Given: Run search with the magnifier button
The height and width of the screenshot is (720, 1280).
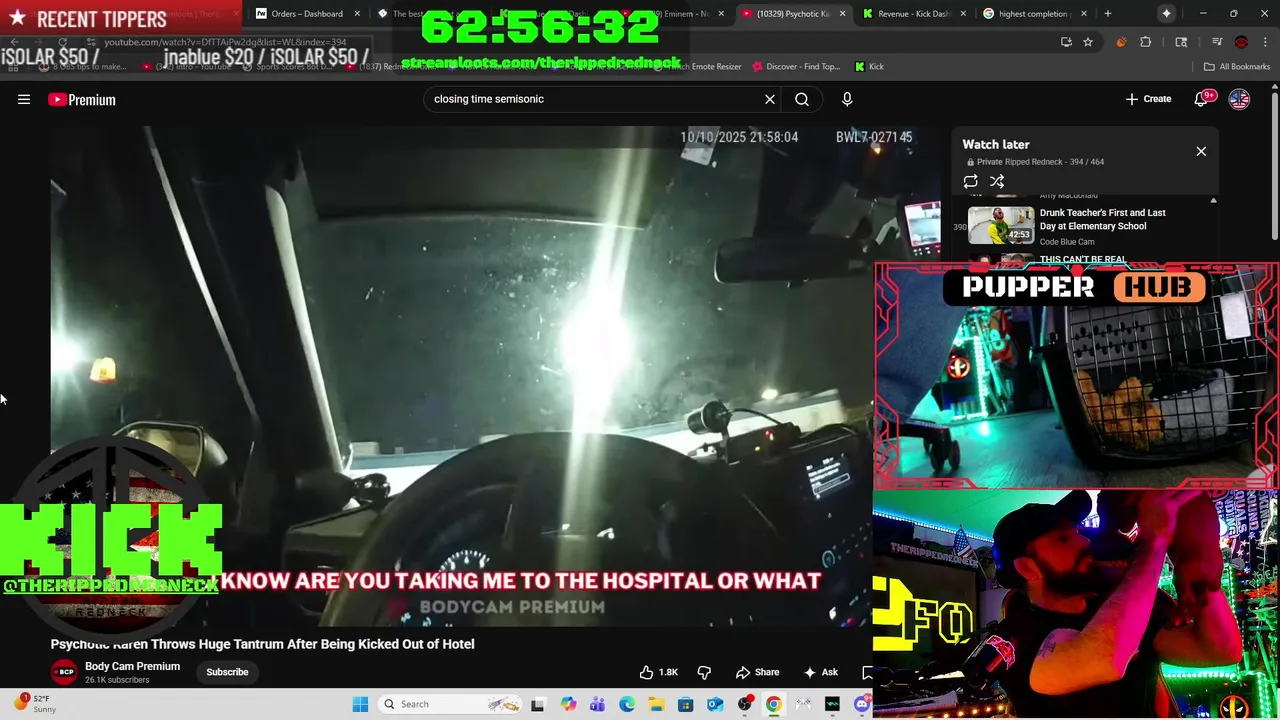Looking at the screenshot, I should pyautogui.click(x=802, y=99).
